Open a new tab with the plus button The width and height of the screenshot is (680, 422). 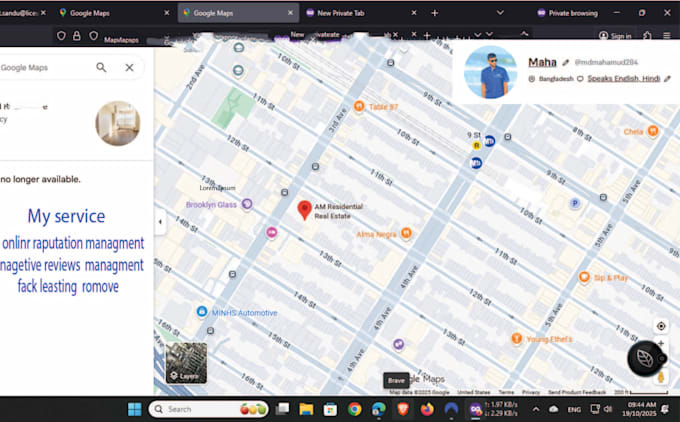(x=435, y=13)
